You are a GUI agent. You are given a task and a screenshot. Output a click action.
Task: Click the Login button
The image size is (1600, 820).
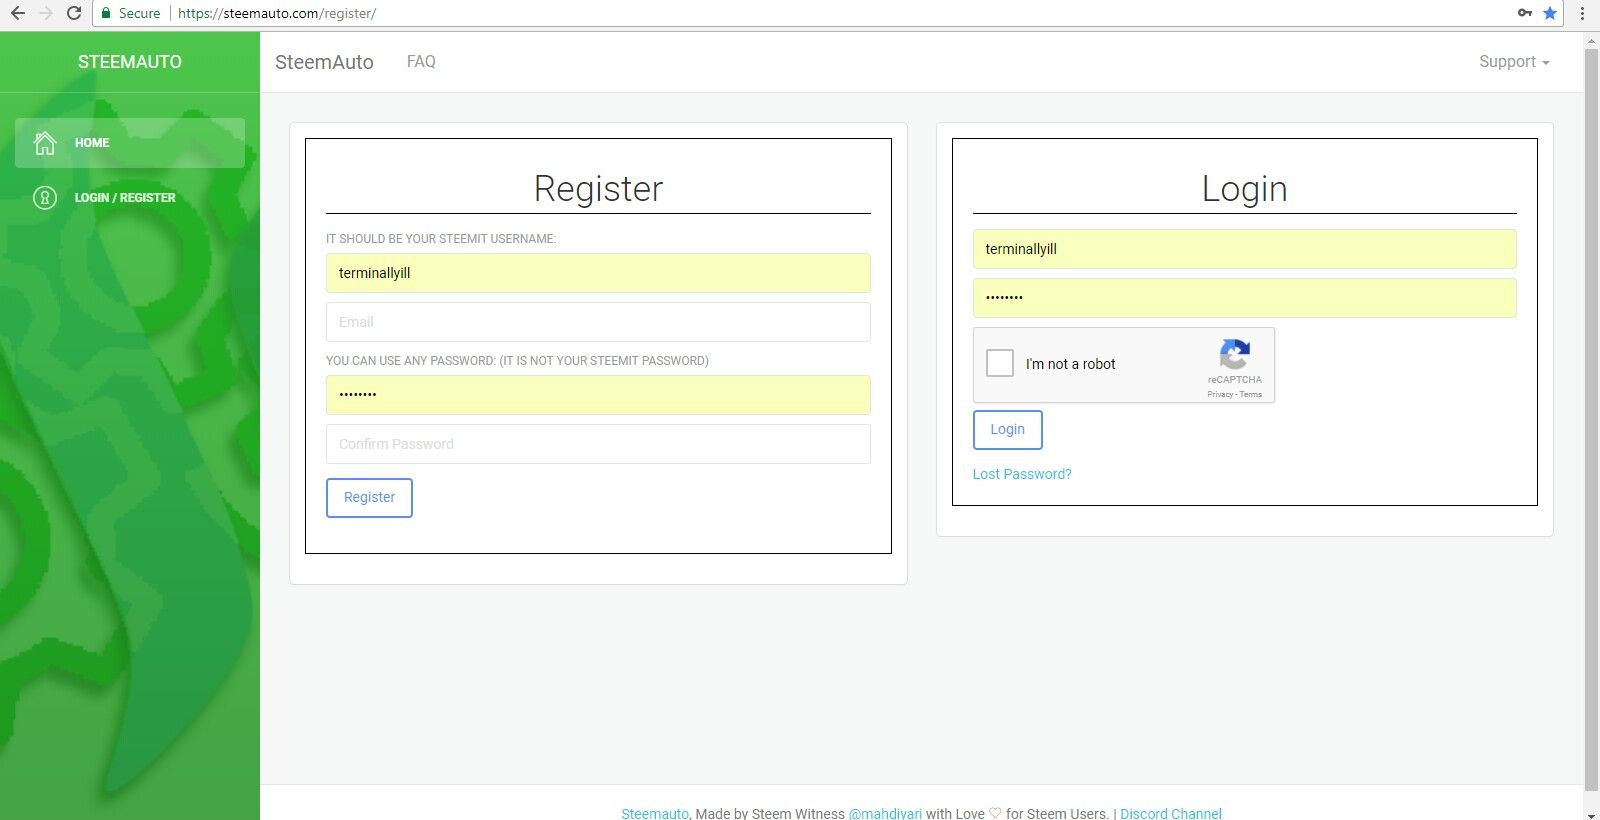(1008, 429)
